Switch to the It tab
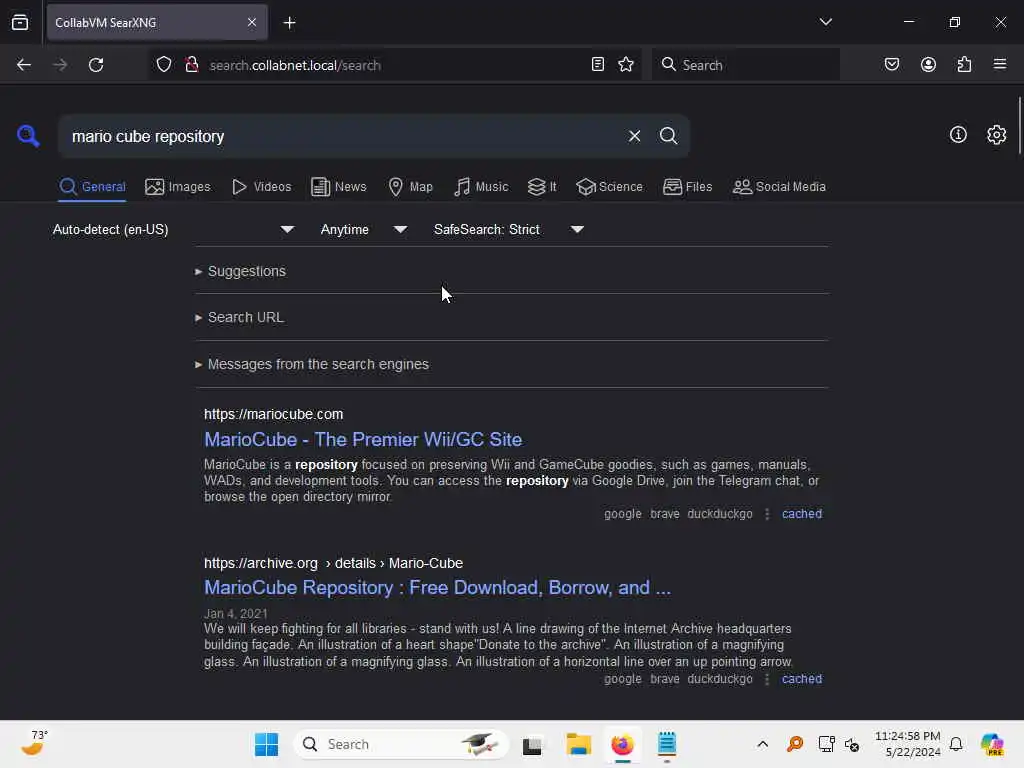 pos(542,187)
